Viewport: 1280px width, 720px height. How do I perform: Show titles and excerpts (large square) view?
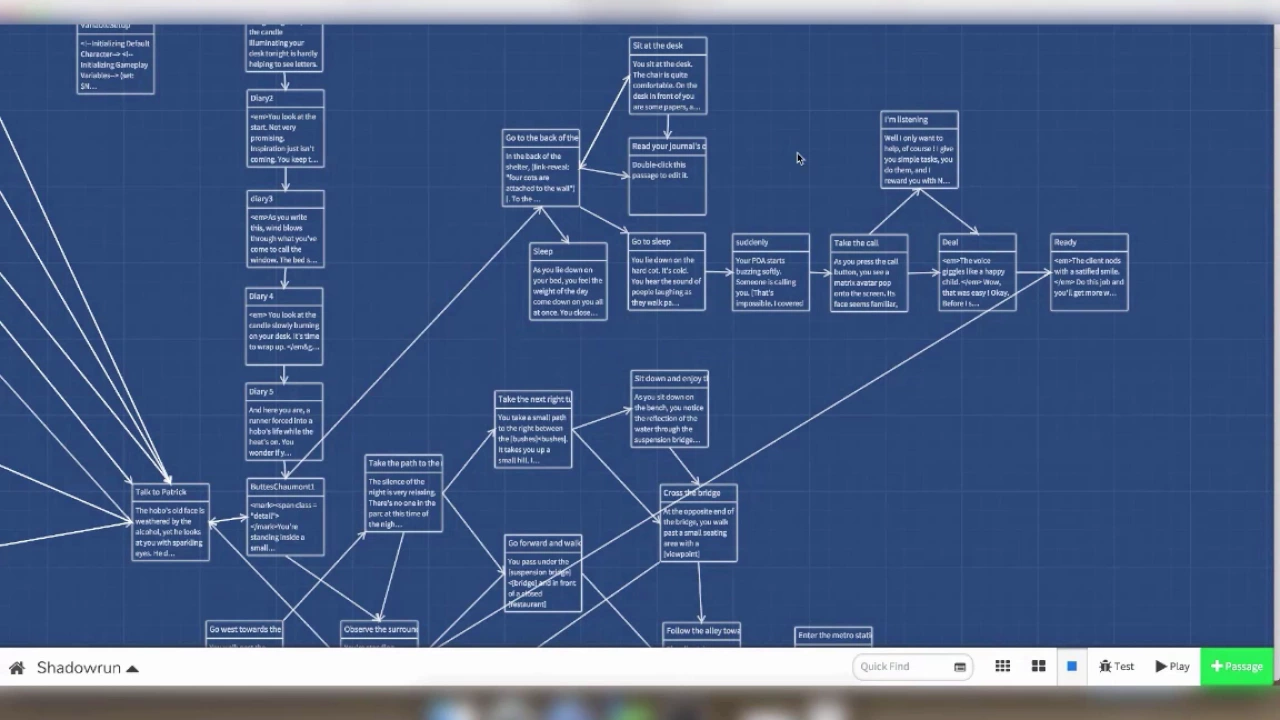[1071, 667]
